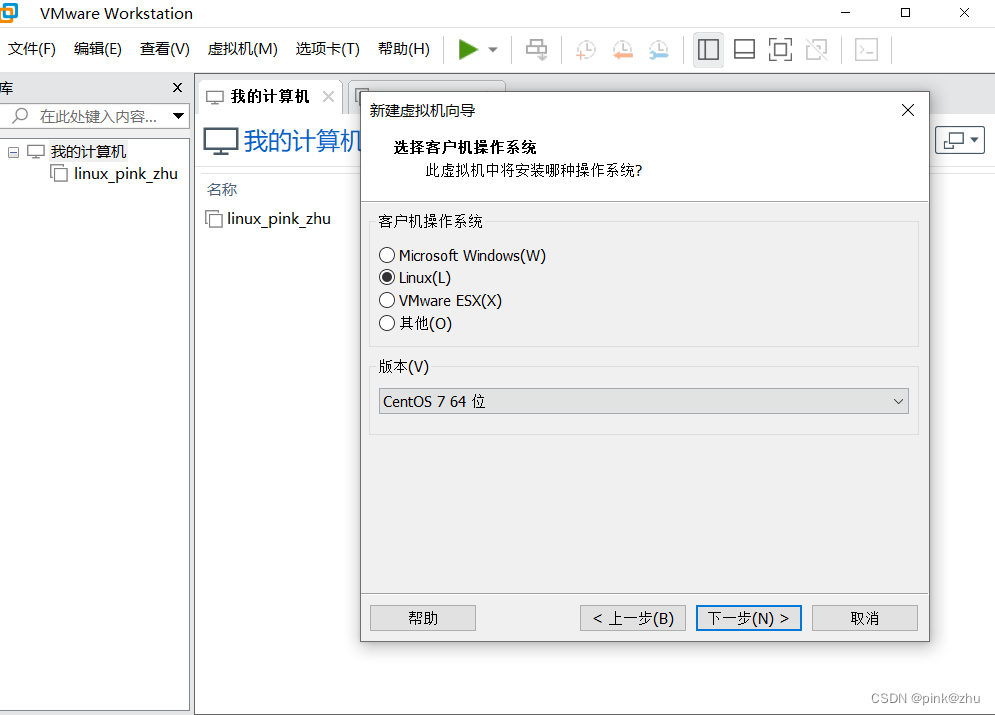Click the 下一步(N) button
This screenshot has height=715, width=995.
pos(748,617)
